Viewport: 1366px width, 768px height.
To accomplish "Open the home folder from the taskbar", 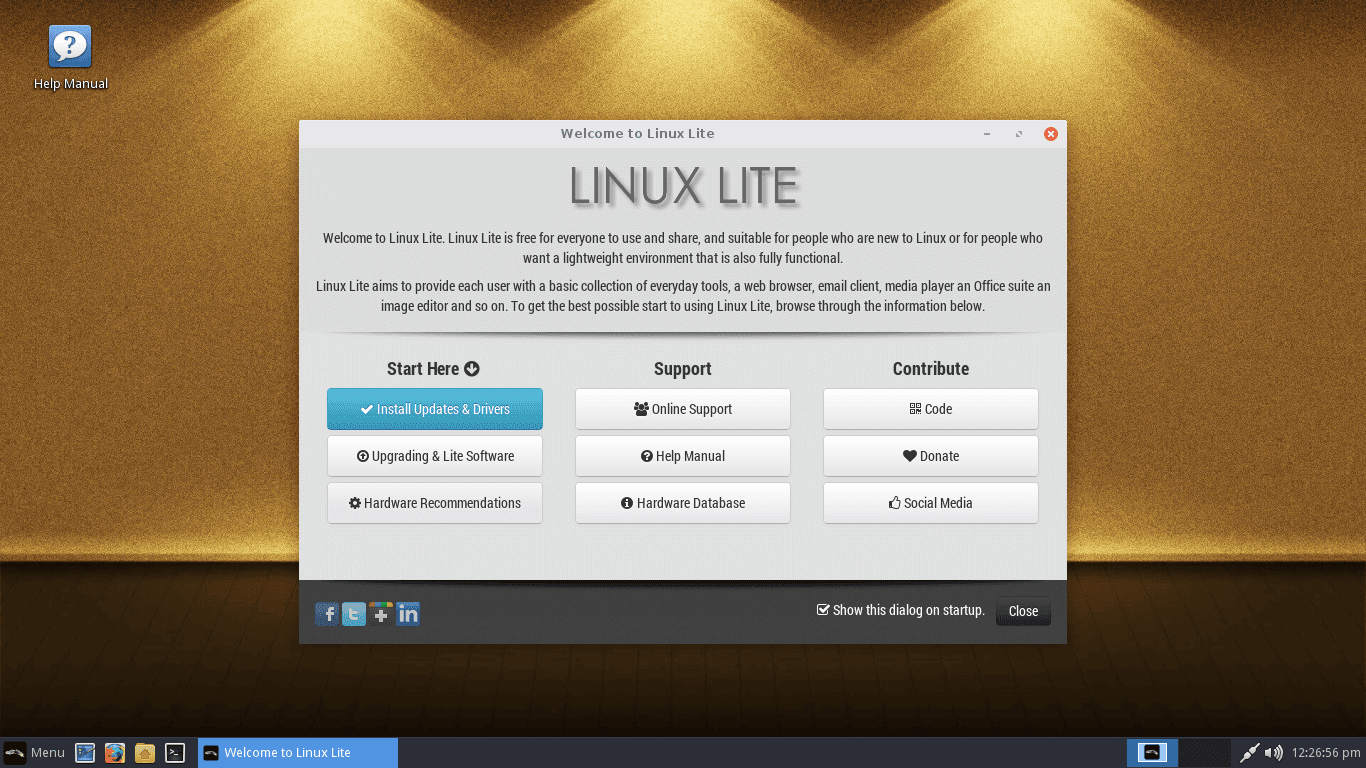I will [145, 753].
